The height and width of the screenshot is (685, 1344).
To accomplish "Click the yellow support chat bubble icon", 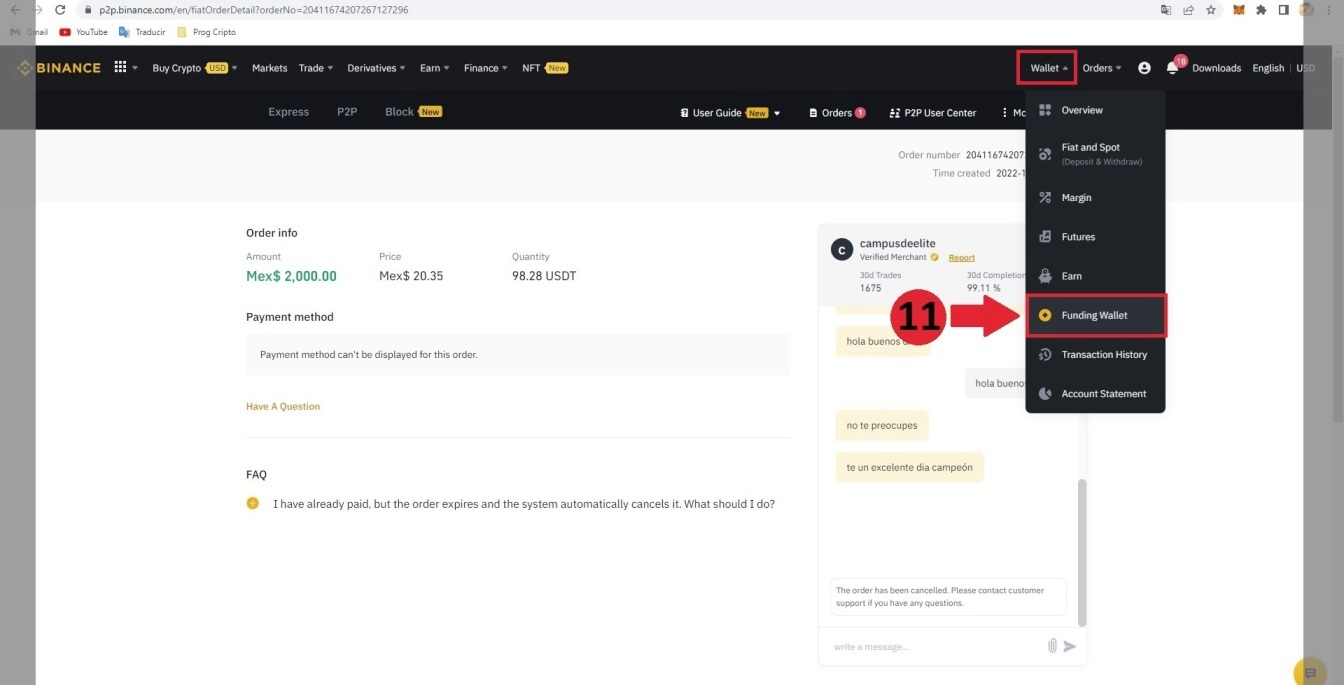I will (1310, 672).
